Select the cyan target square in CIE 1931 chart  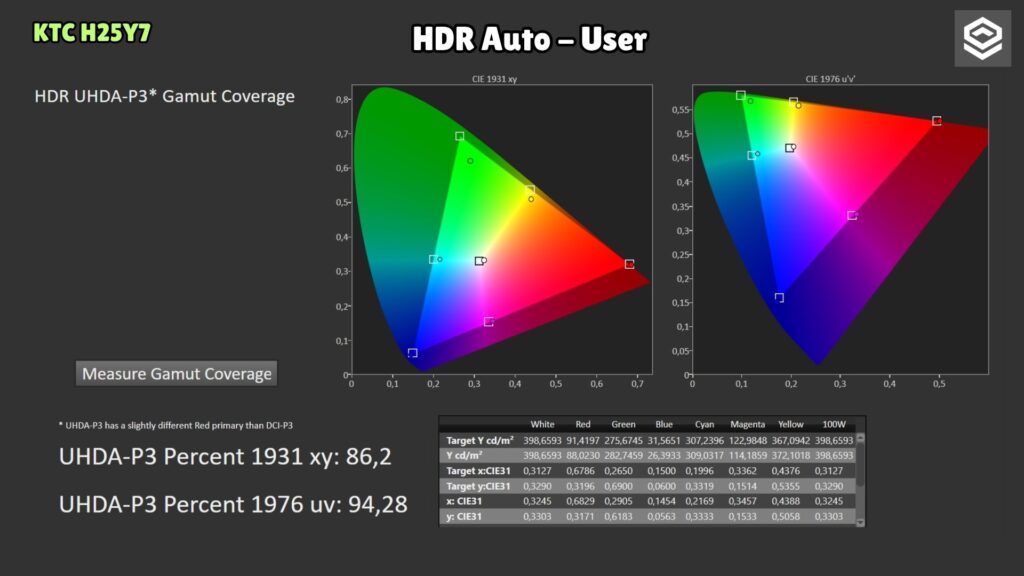tap(433, 259)
